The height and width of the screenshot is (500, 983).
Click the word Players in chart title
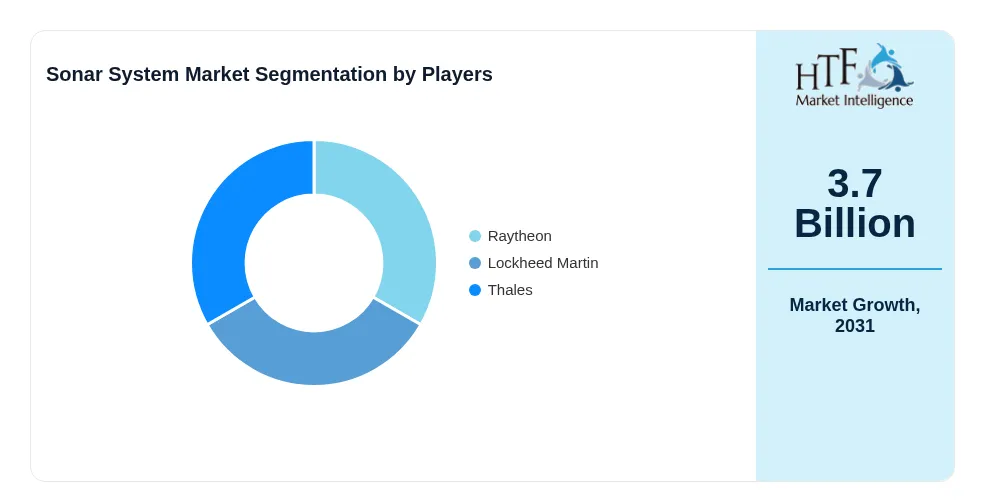457,74
